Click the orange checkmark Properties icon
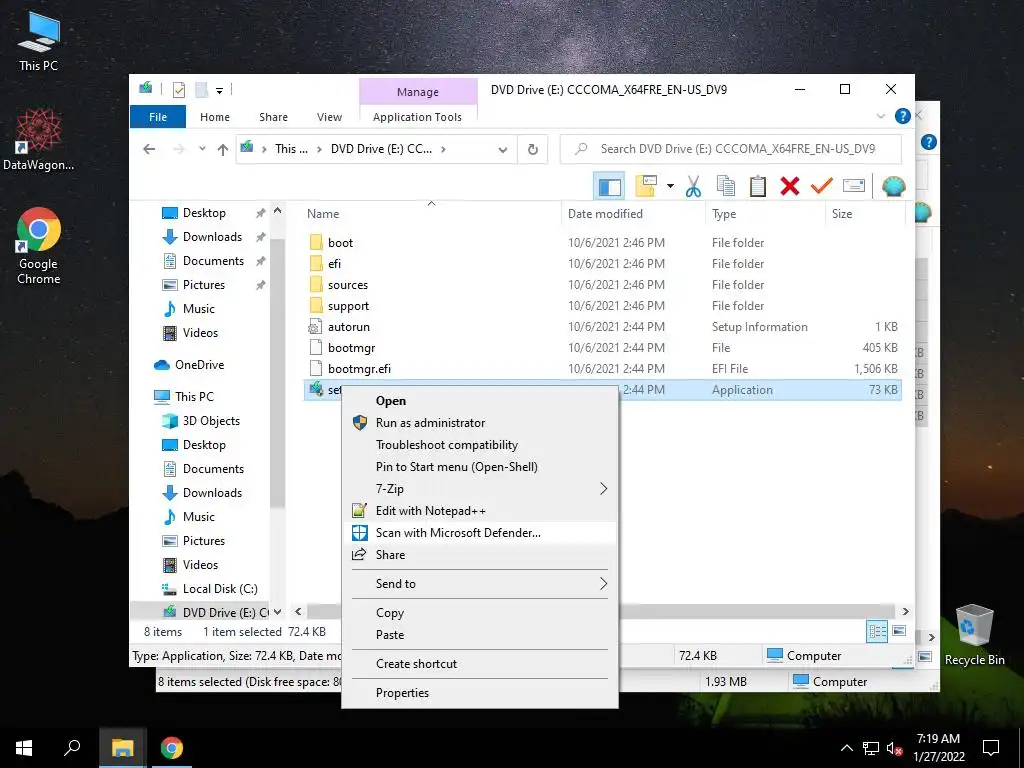This screenshot has height=768, width=1024. coord(821,186)
